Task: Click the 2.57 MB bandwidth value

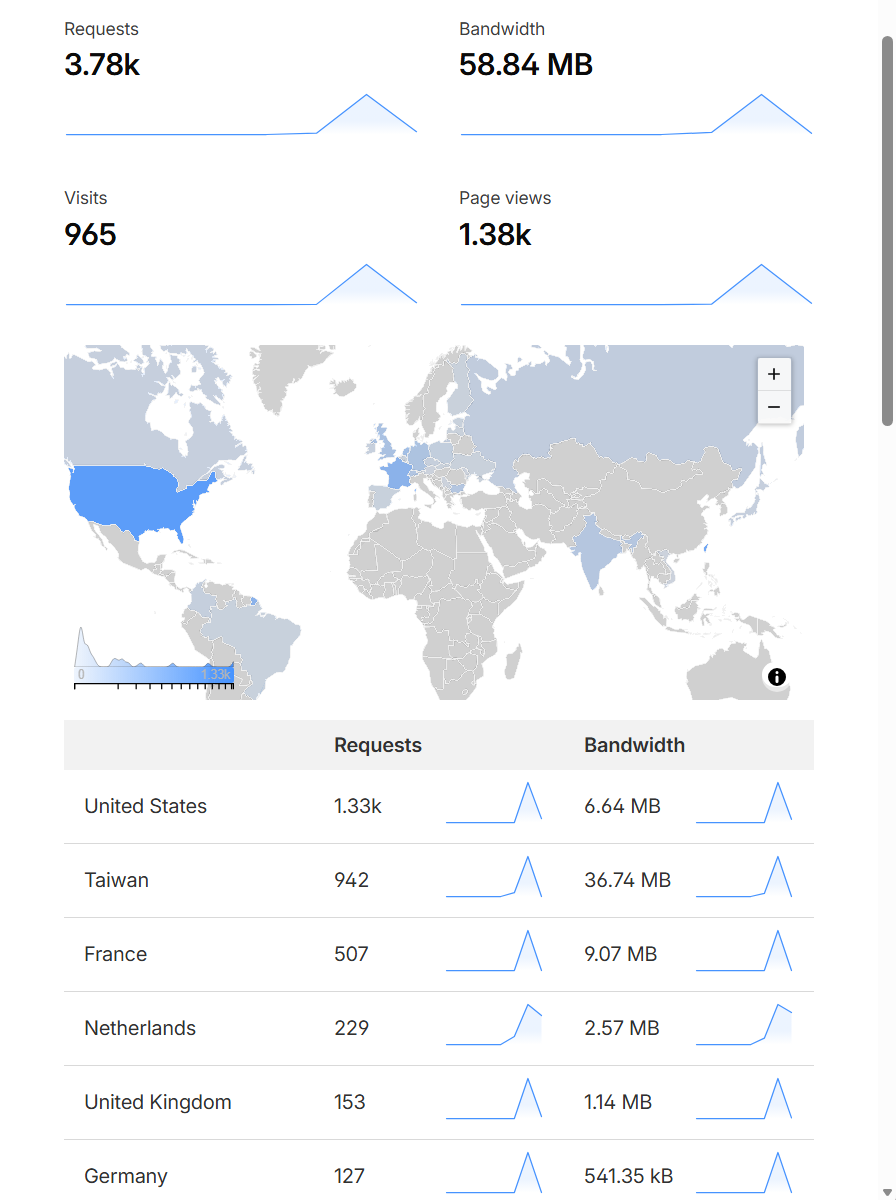Action: click(x=622, y=1028)
